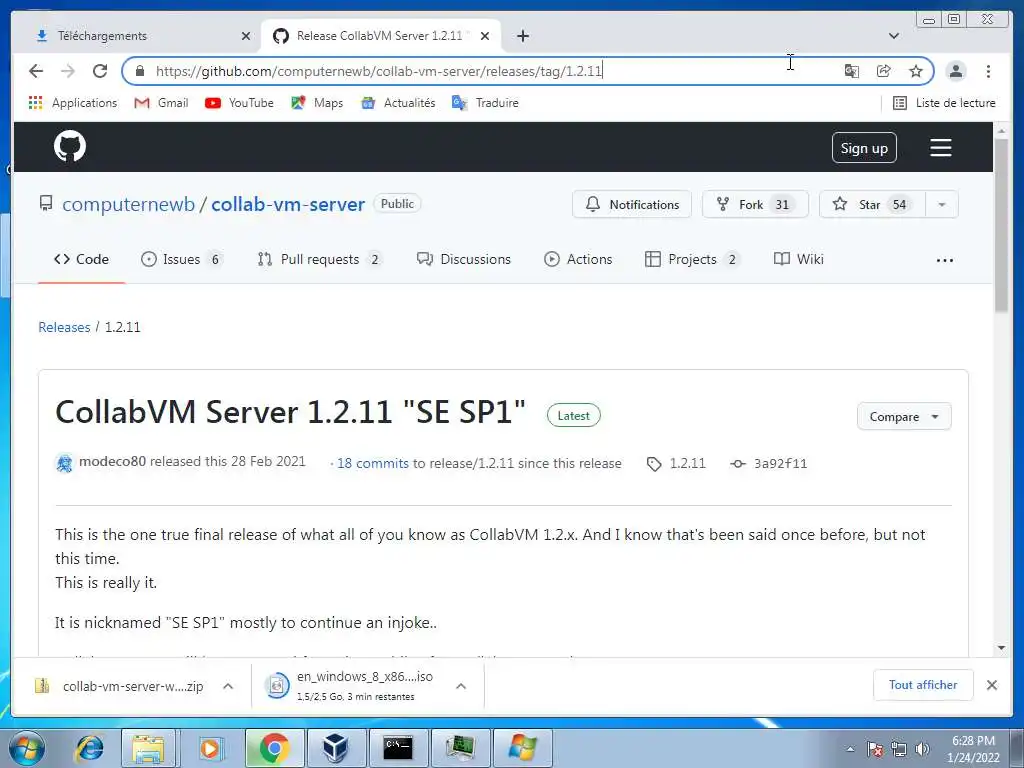The height and width of the screenshot is (768, 1024).
Task: Open a new browser tab
Action: pyautogui.click(x=522, y=36)
